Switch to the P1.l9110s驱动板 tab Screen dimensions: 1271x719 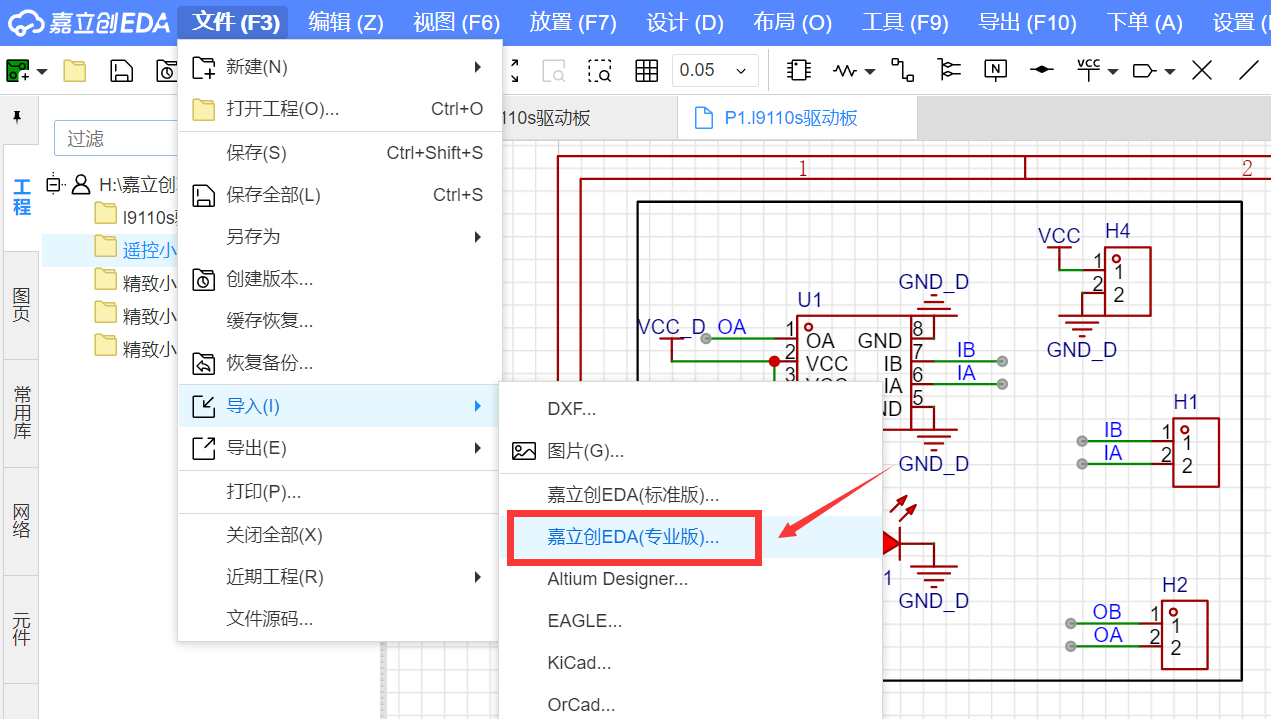797,118
